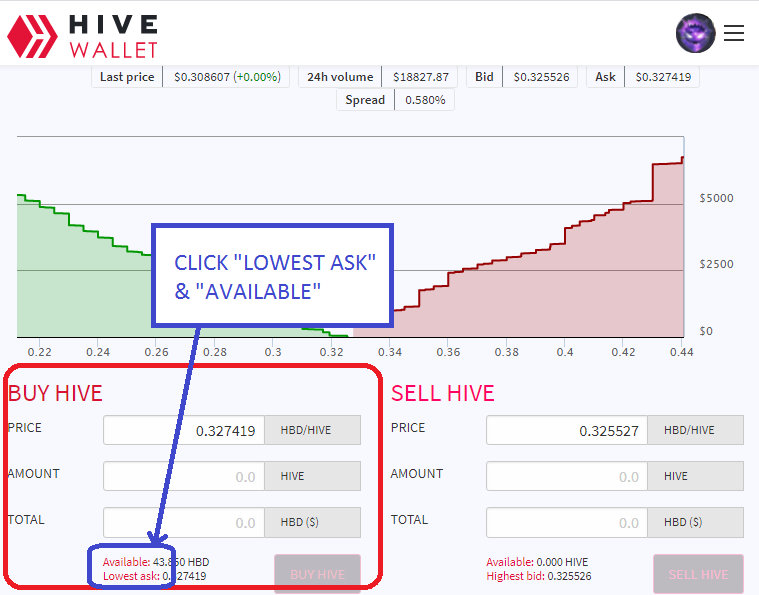Click the HBD/HIVE unit label in Buy Hive
Viewport: 759px width, 595px height.
(x=312, y=430)
